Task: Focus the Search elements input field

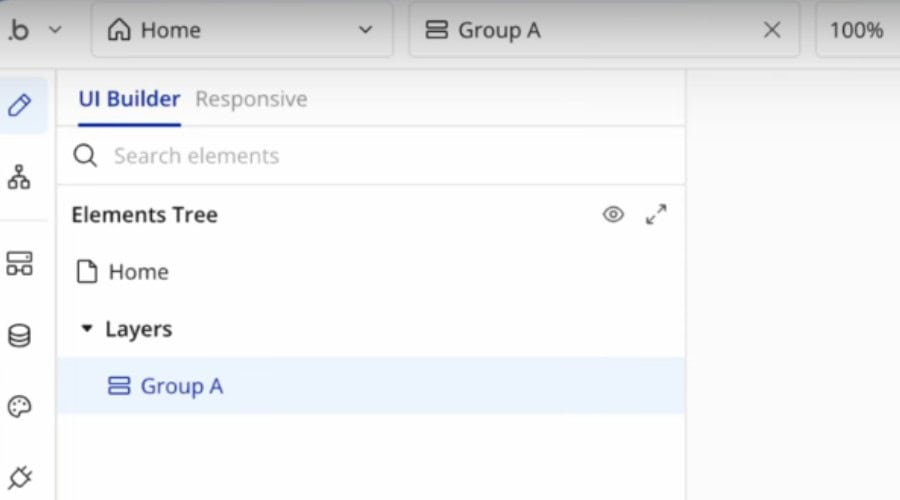Action: (371, 156)
